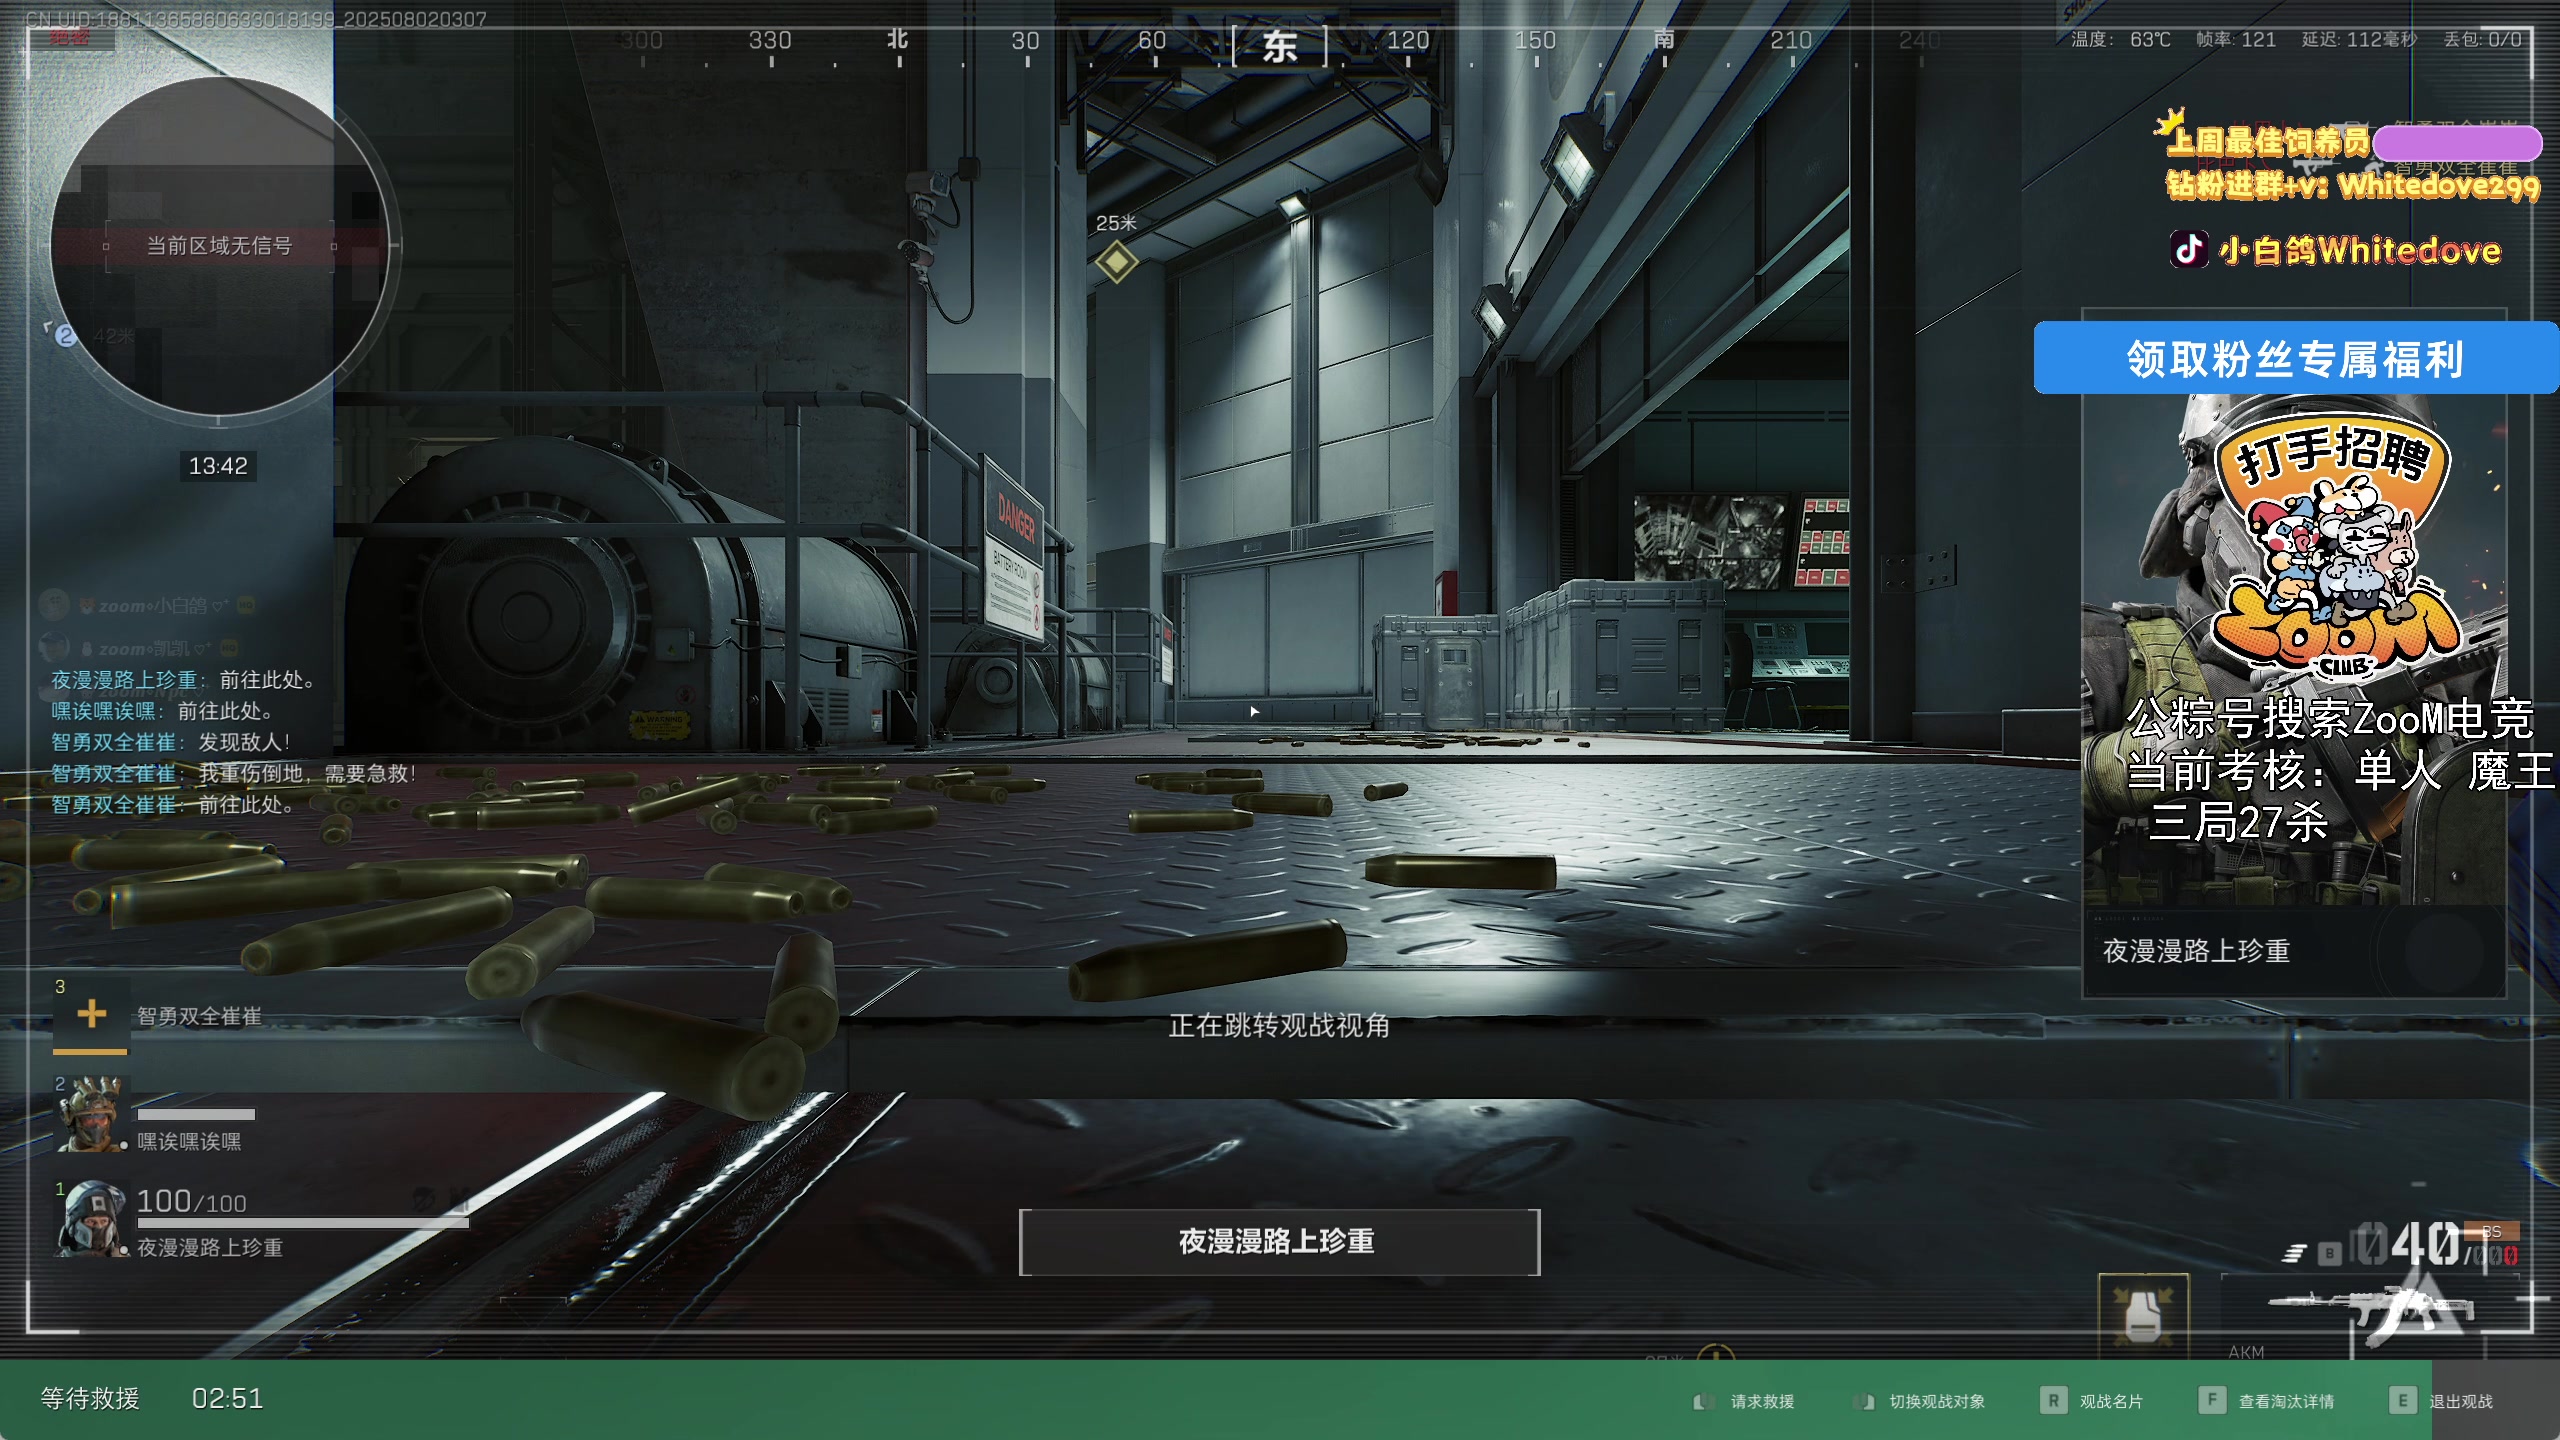Click the teammate marker 2 beside the minimap

click(x=66, y=335)
